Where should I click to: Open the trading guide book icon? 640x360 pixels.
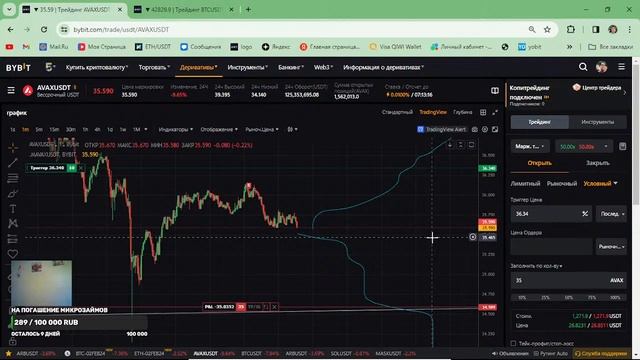click(495, 91)
